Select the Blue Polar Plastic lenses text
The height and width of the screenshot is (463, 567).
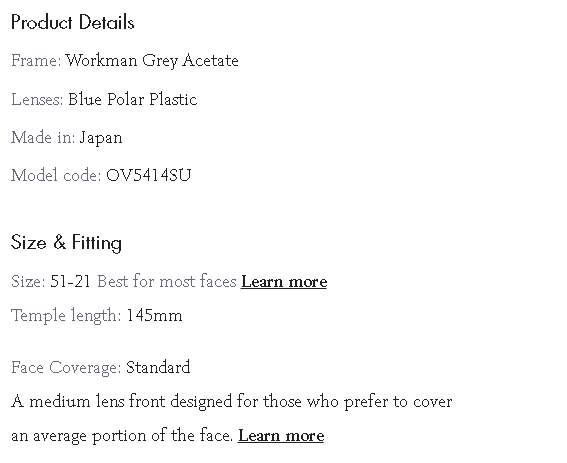pyautogui.click(x=133, y=99)
